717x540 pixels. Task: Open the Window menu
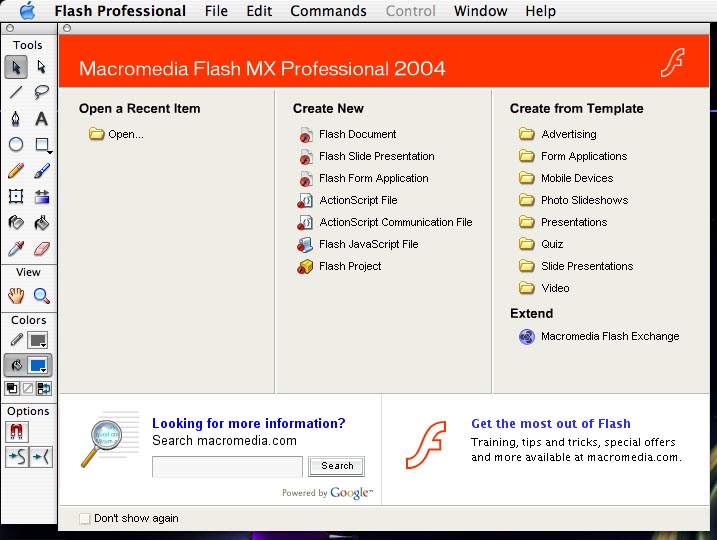pos(481,11)
